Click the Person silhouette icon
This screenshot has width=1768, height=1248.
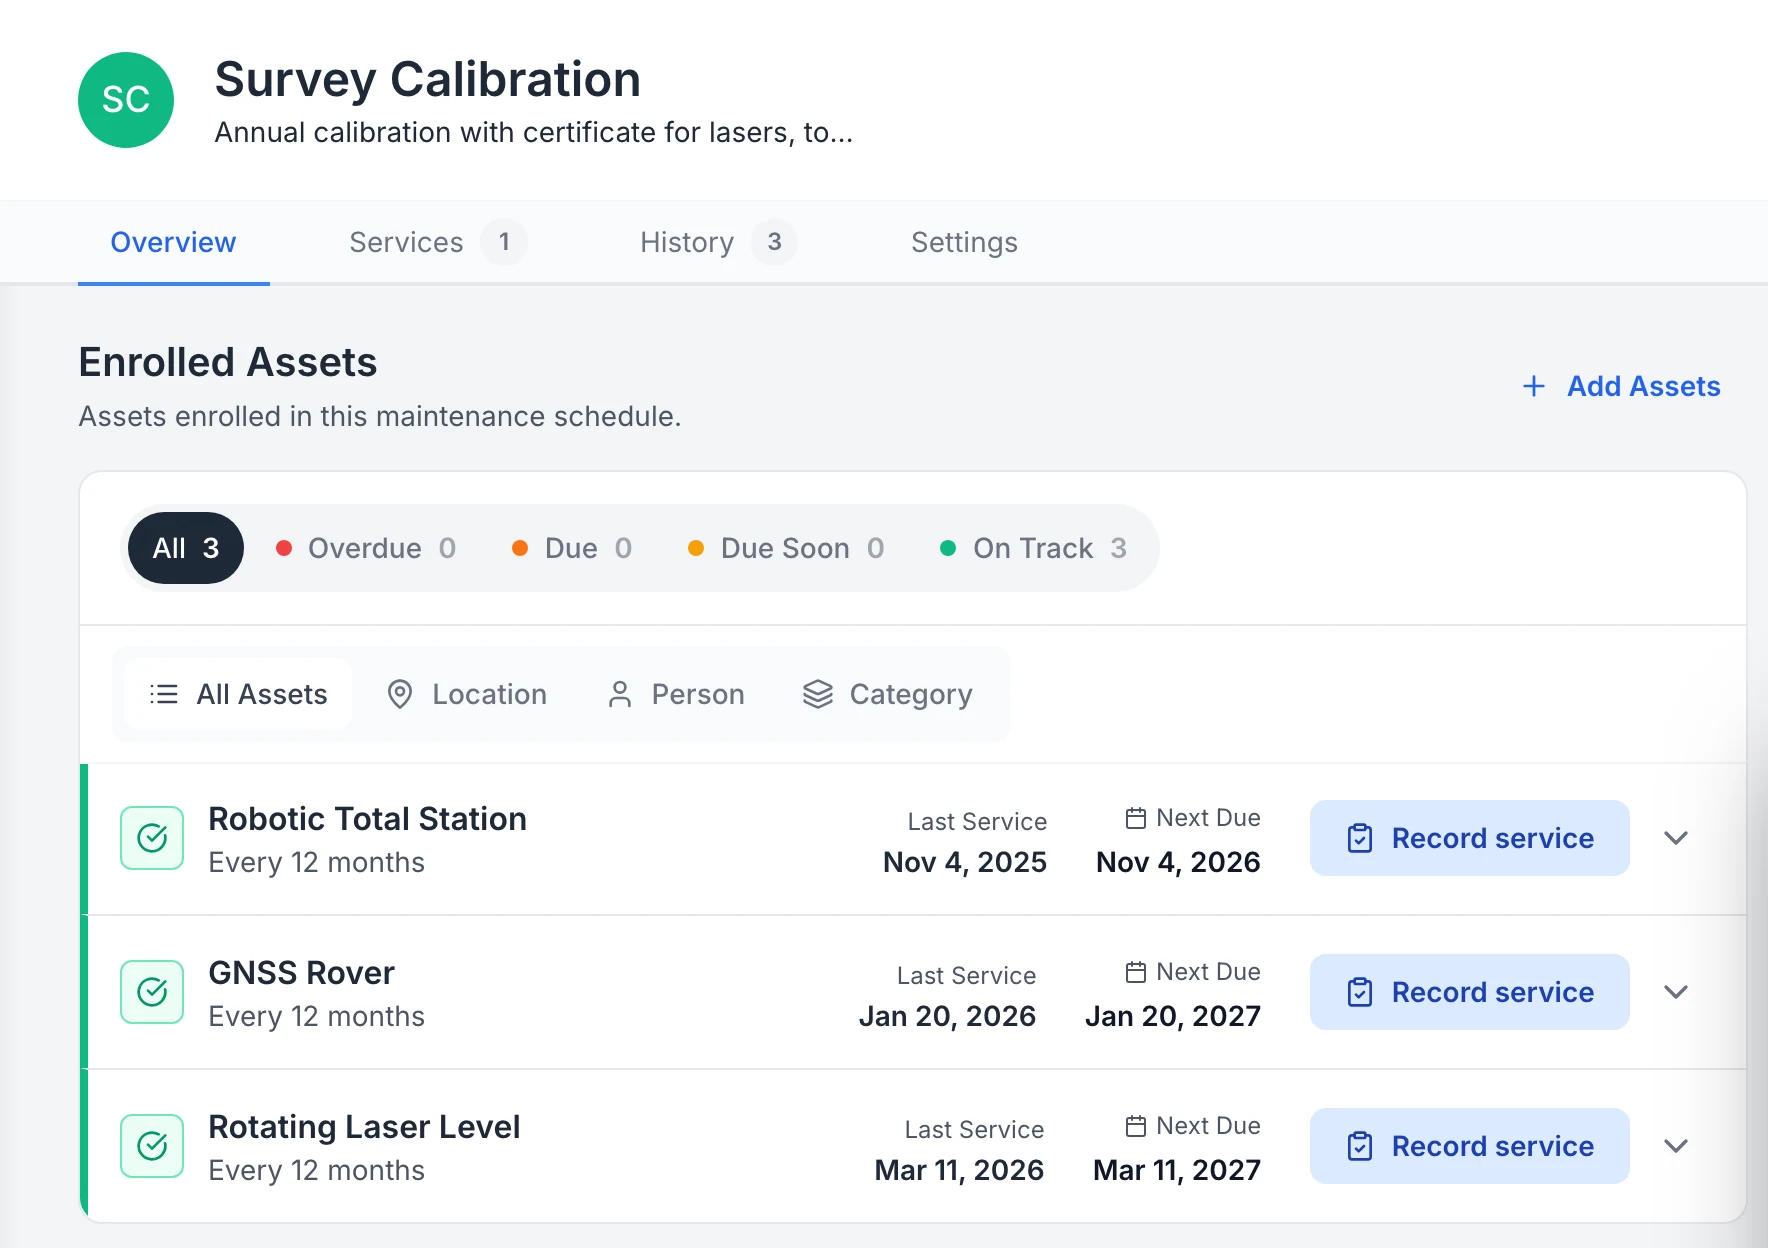tap(620, 694)
